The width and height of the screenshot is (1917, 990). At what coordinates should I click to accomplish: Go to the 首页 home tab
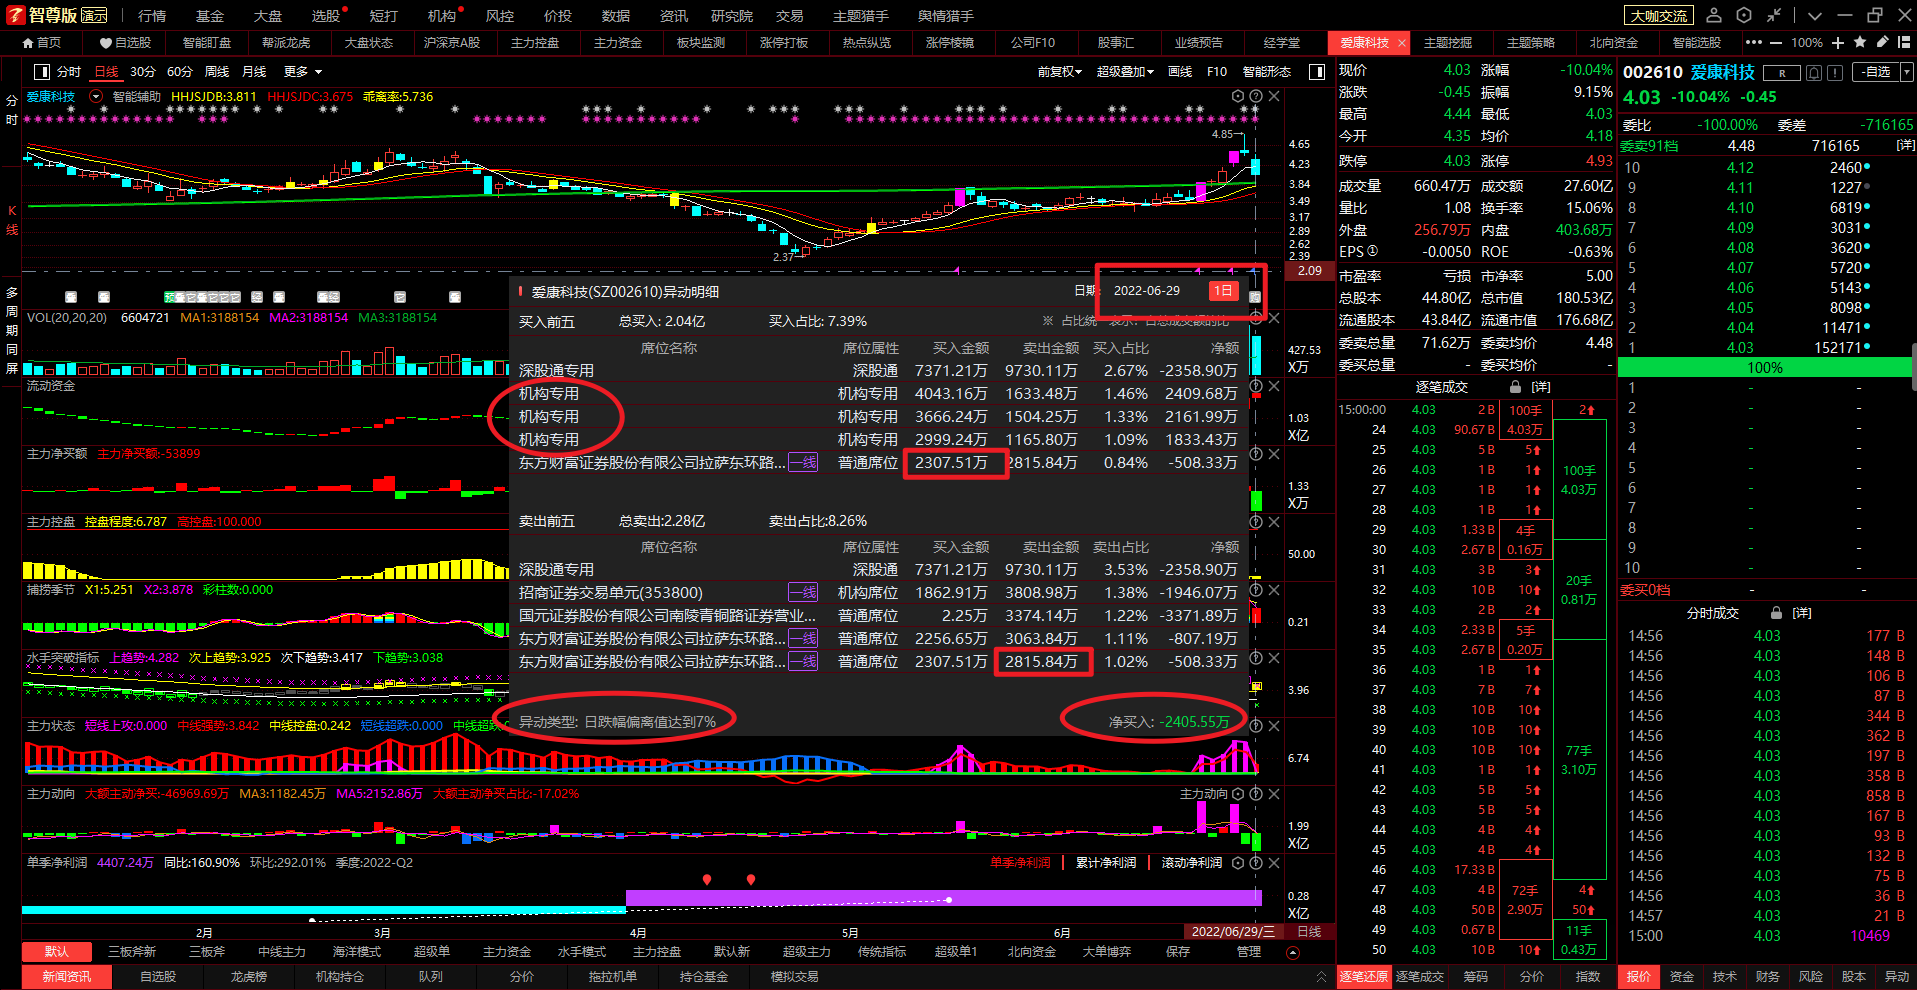42,43
